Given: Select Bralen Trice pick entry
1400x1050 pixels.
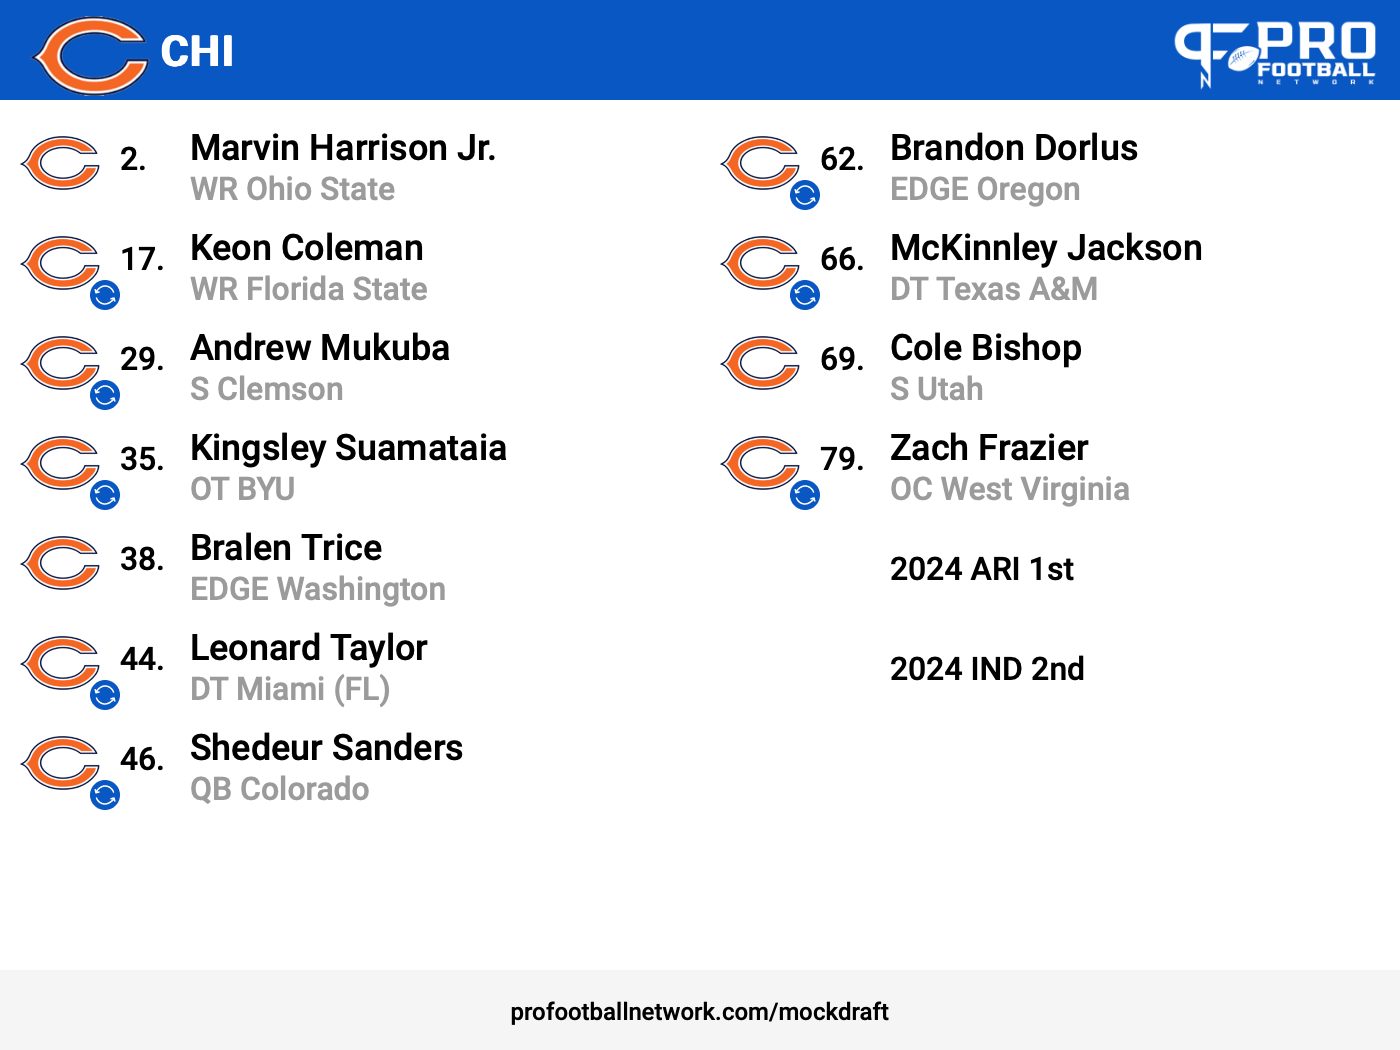Looking at the screenshot, I should 233,568.
